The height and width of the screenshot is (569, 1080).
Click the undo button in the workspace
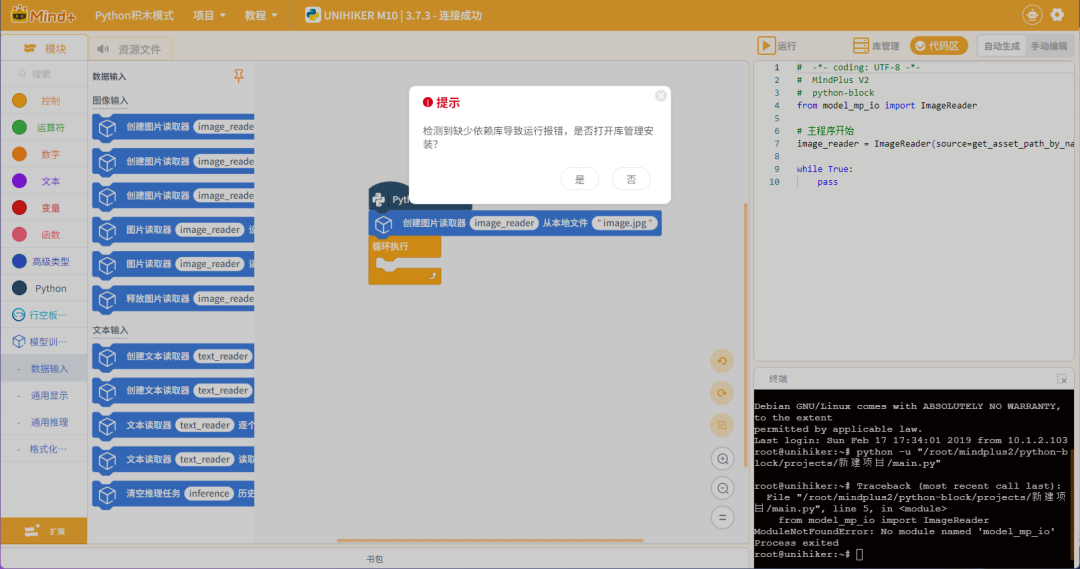722,361
